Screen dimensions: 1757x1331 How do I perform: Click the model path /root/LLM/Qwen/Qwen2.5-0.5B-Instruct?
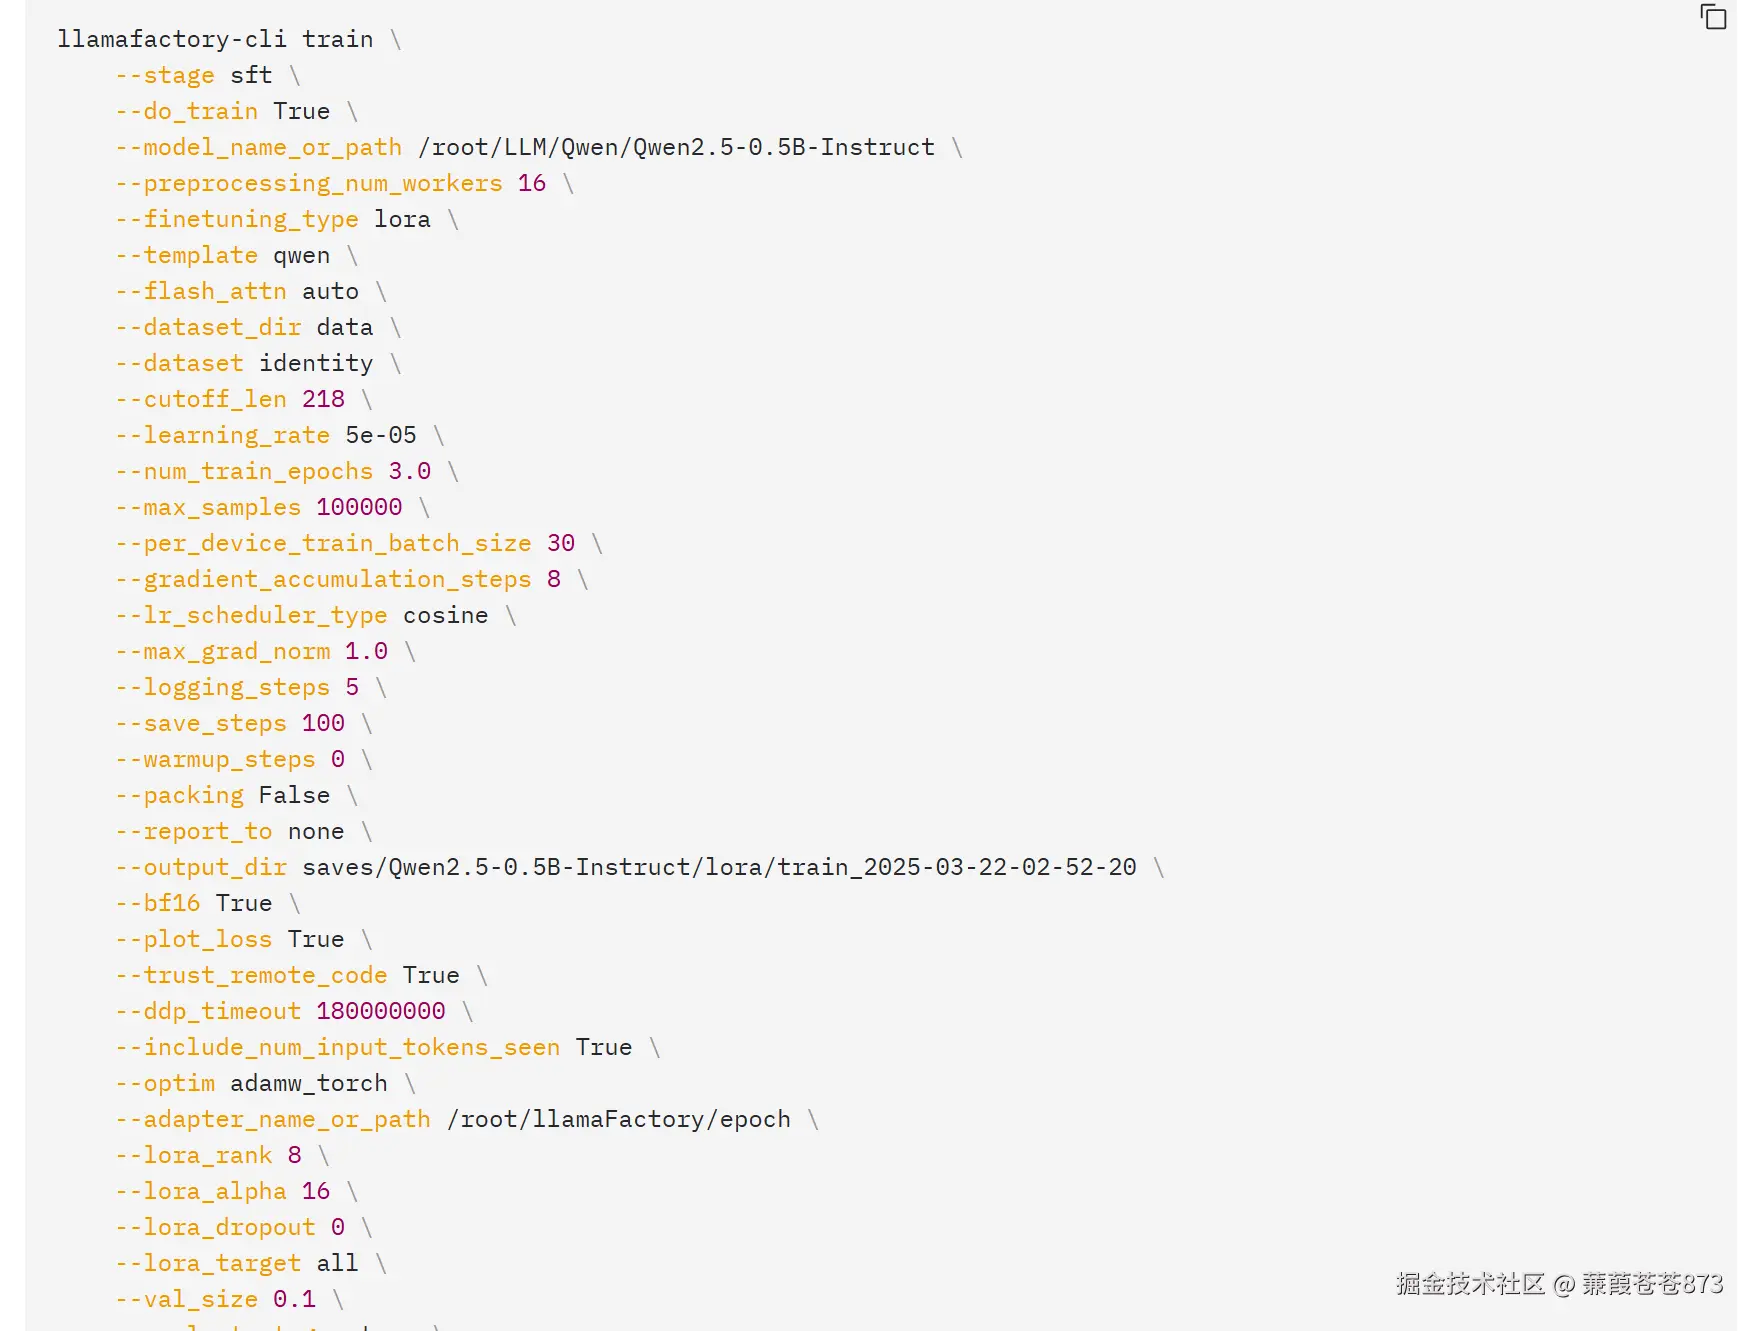click(676, 147)
